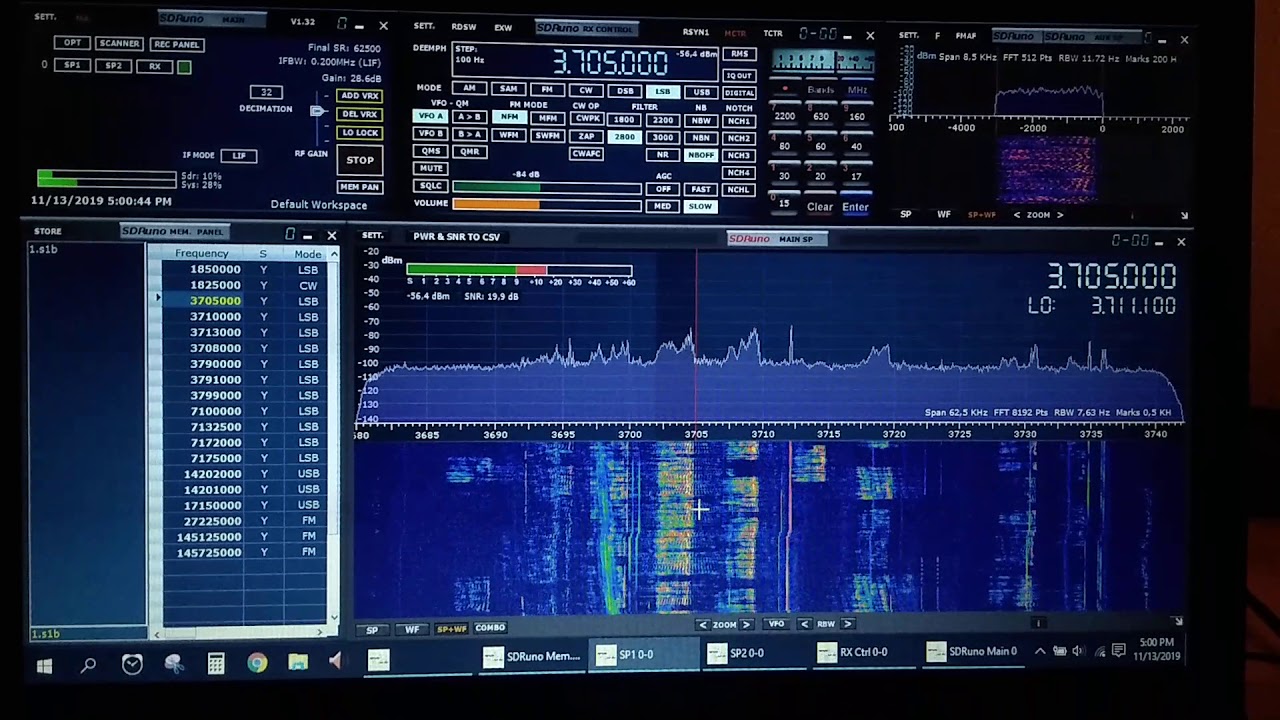Toggle the MUTE button
This screenshot has height=720, width=1280.
(x=431, y=168)
